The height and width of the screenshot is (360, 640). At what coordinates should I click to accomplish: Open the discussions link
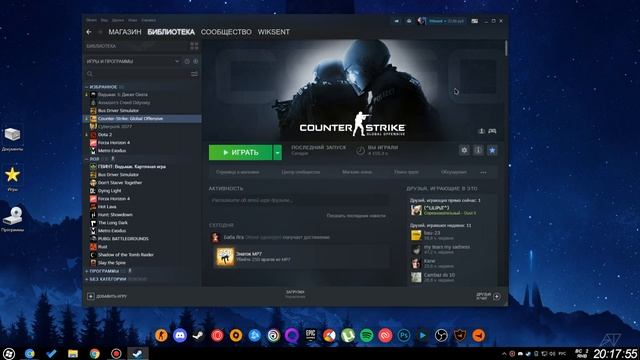[454, 172]
